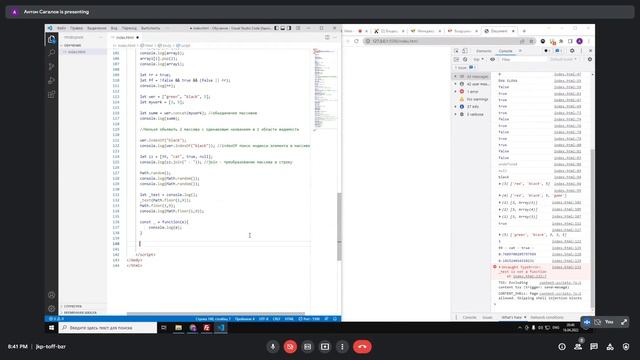Turn on the camera with red button

coord(290,347)
